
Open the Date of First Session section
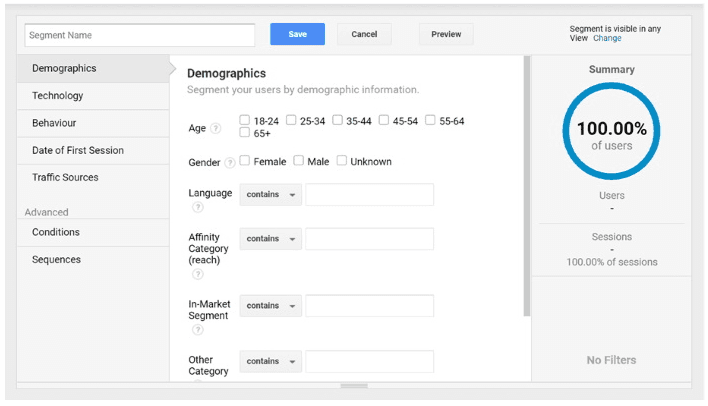click(93, 150)
